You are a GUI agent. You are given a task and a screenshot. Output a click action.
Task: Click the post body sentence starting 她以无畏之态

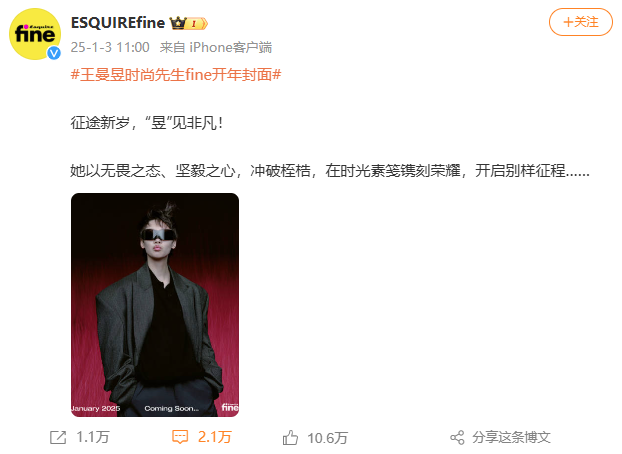[x=330, y=171]
